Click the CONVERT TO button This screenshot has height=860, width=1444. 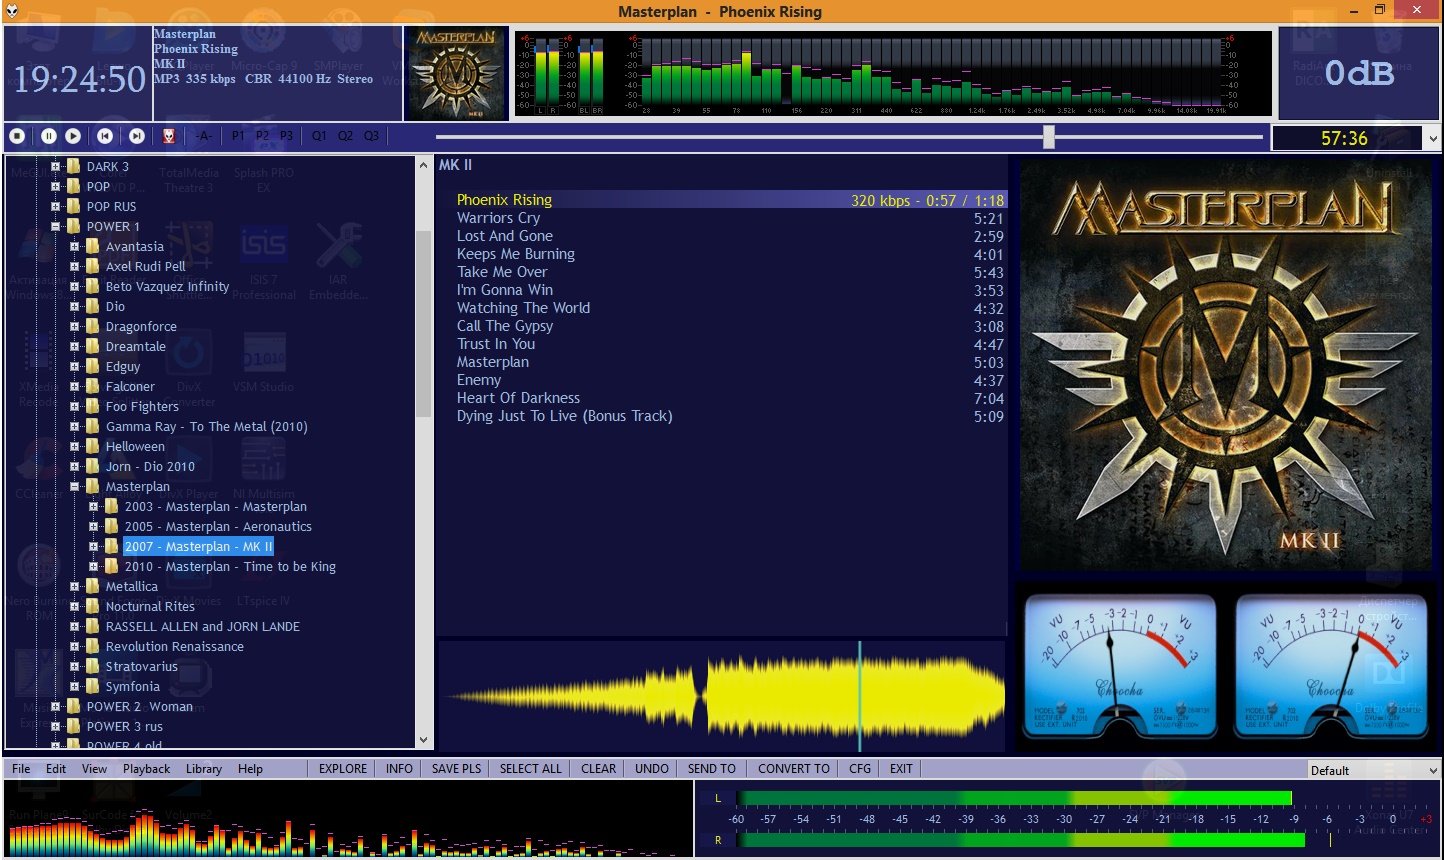tap(793, 769)
